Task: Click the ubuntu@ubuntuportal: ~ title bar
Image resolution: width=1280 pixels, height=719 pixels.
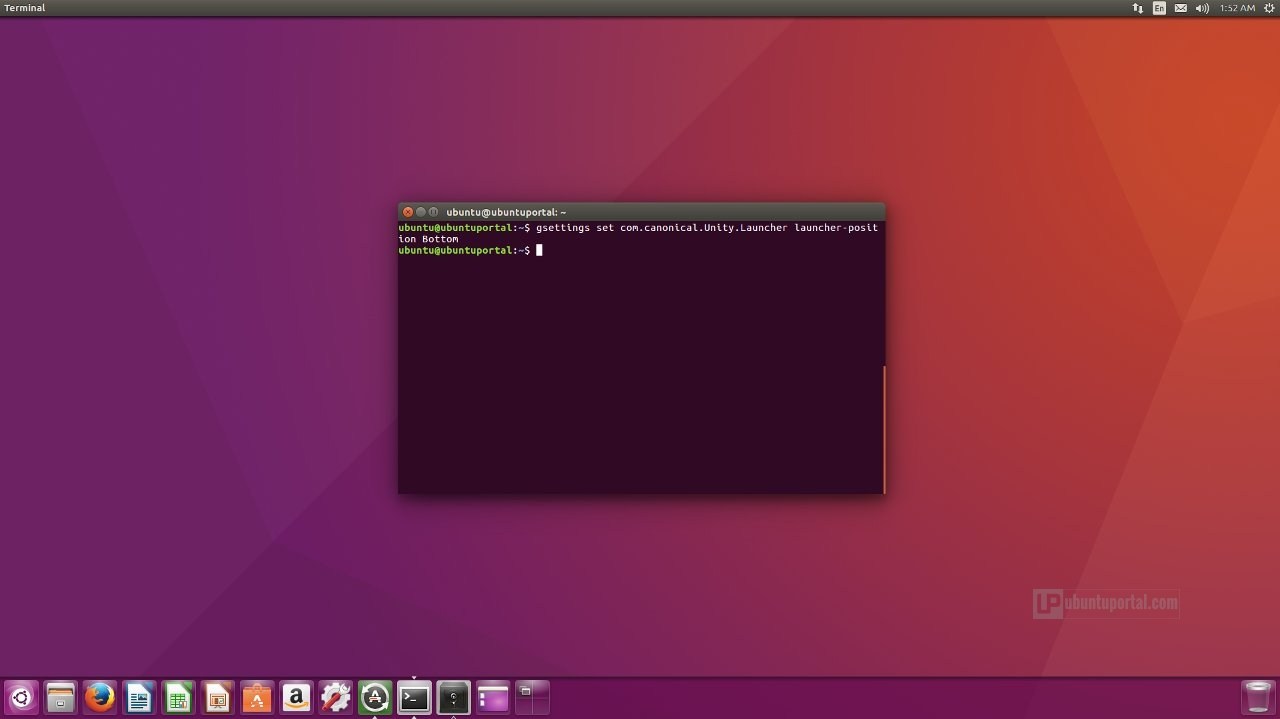Action: pyautogui.click(x=641, y=212)
